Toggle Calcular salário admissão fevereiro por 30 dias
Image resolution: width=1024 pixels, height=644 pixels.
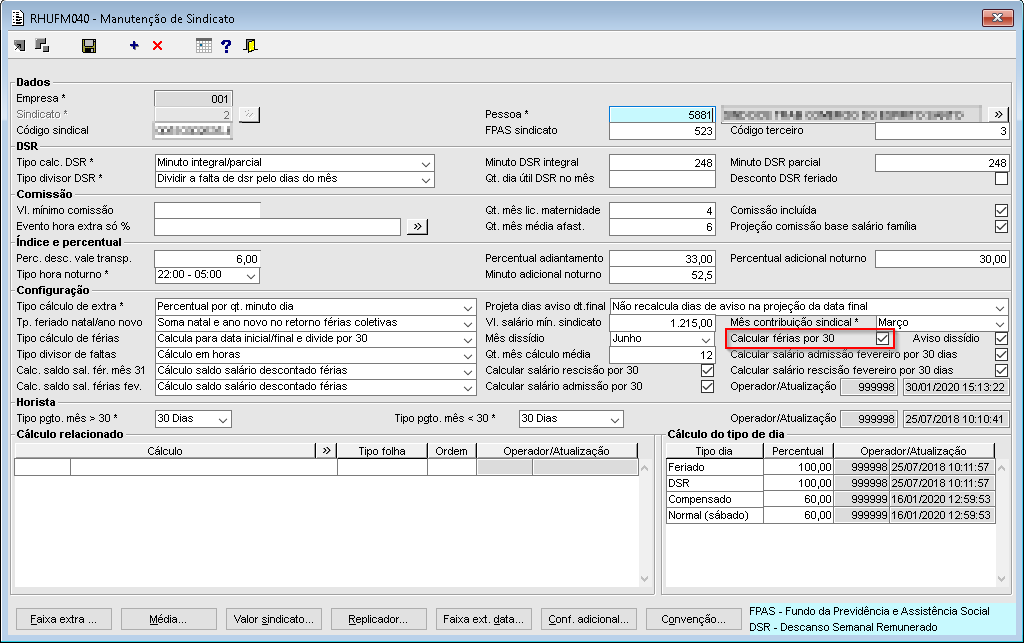(1001, 355)
